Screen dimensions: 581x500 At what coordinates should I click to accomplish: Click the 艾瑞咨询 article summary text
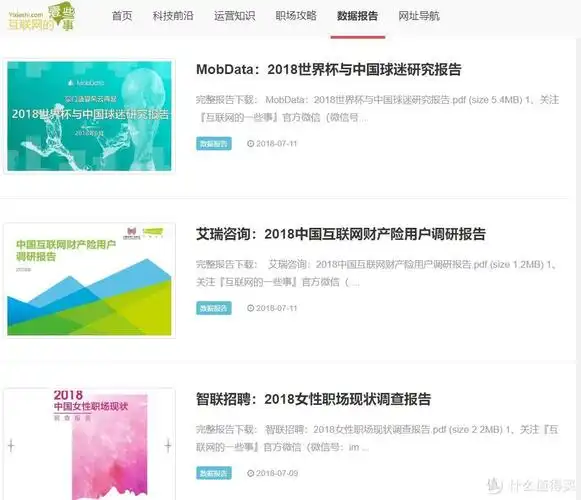click(x=376, y=273)
